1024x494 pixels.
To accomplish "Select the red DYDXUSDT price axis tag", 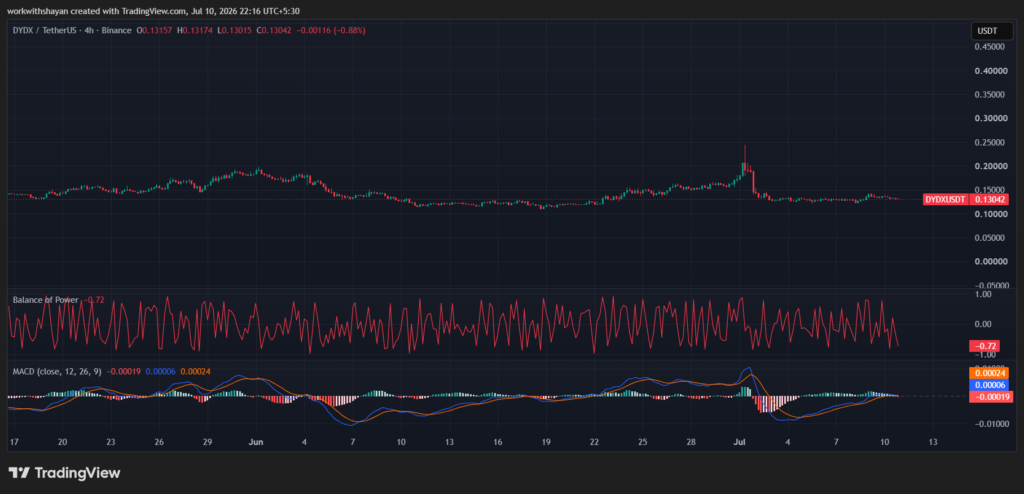I will coord(946,200).
